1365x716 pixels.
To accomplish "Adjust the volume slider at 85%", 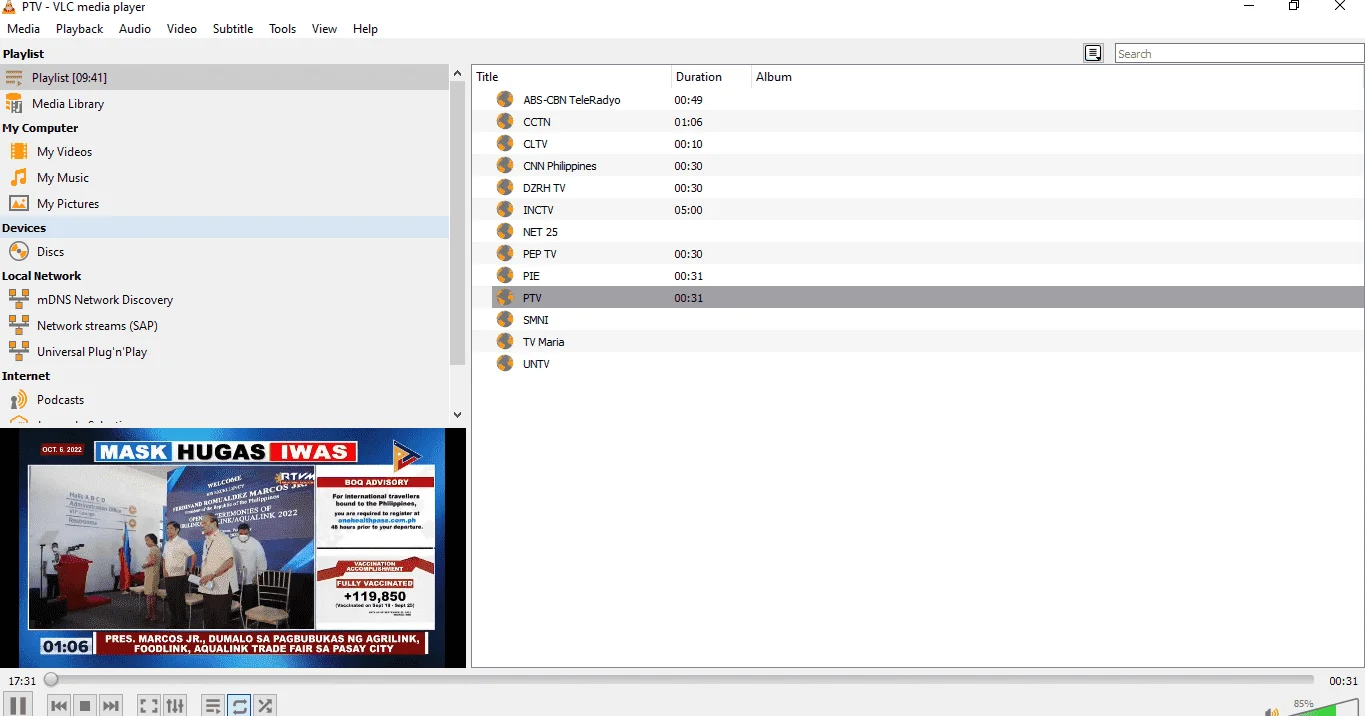I will pyautogui.click(x=1324, y=708).
